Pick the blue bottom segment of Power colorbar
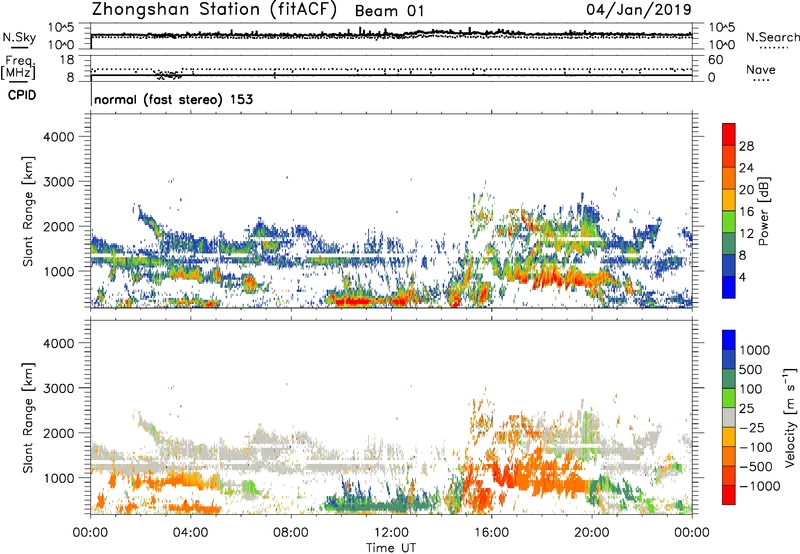This screenshot has height=554, width=800. click(729, 287)
